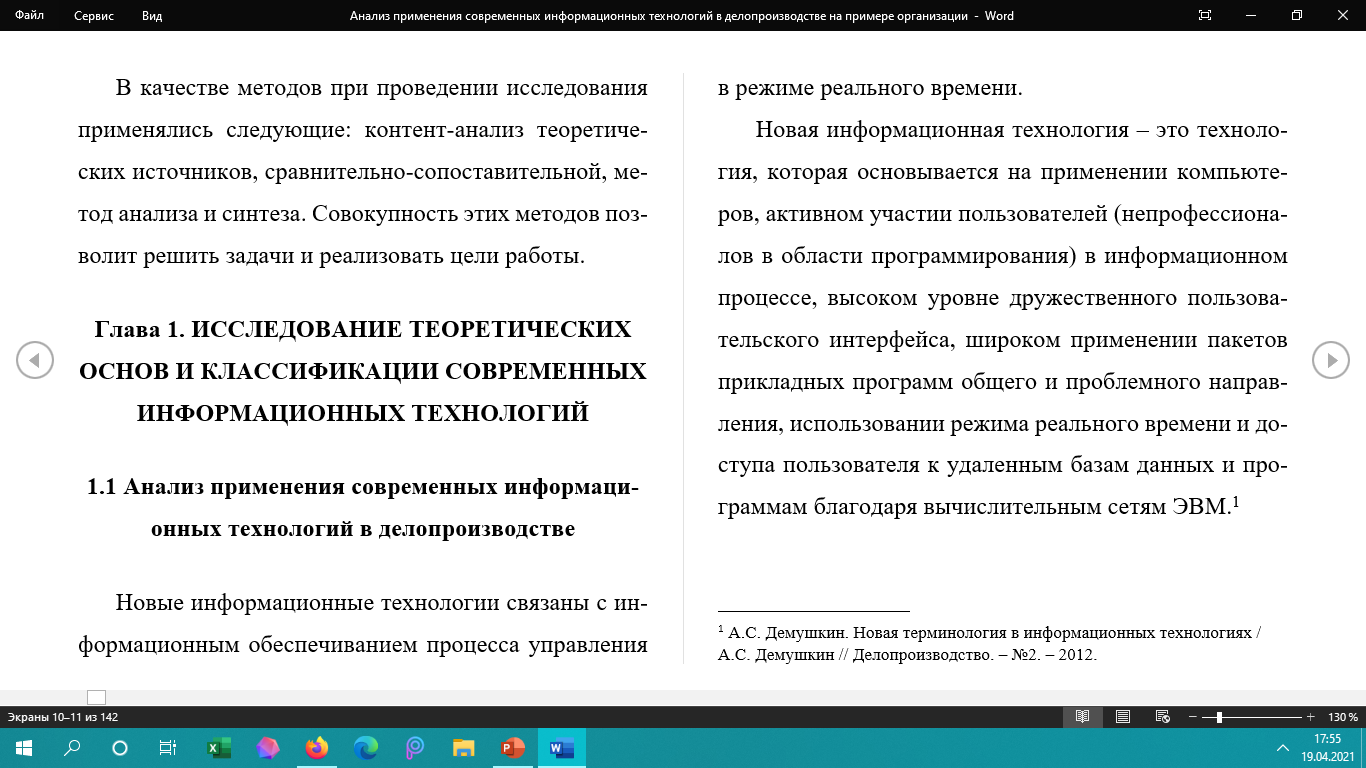This screenshot has width=1366, height=768.
Task: Click the footnote superscript after 'ЭВМ.'
Action: click(1236, 502)
